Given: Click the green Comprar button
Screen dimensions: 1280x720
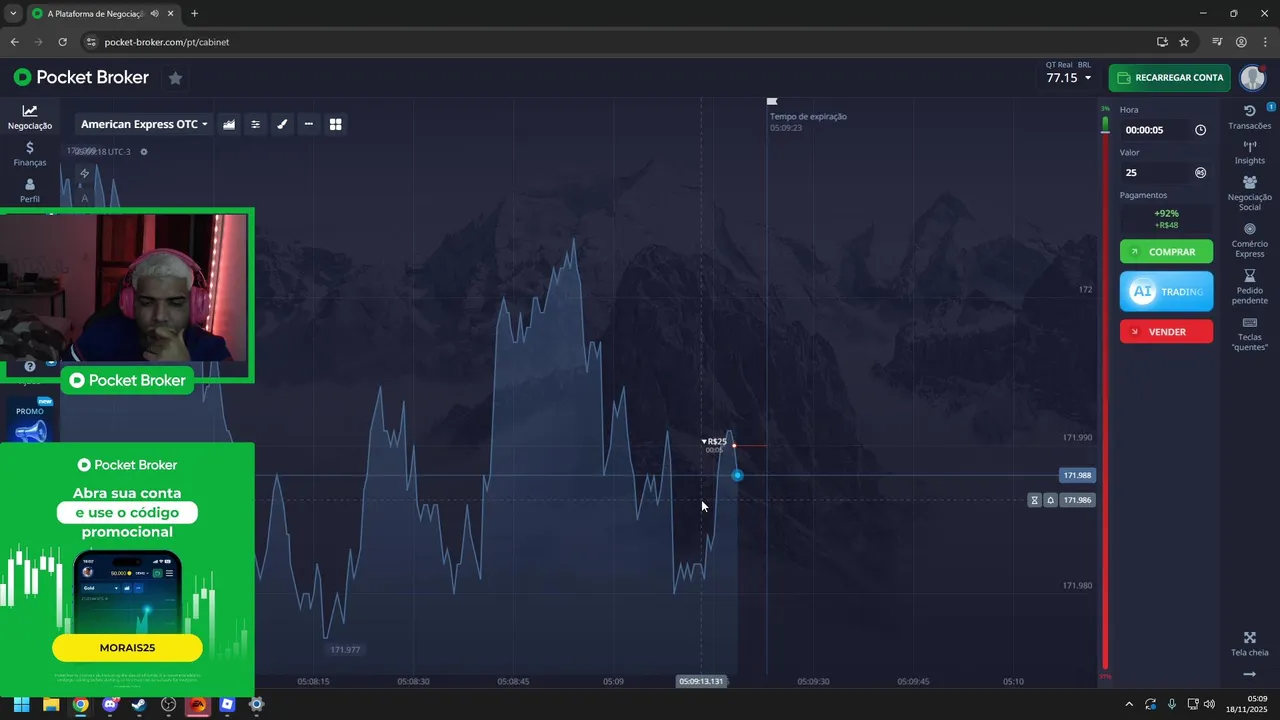Looking at the screenshot, I should click(1166, 252).
